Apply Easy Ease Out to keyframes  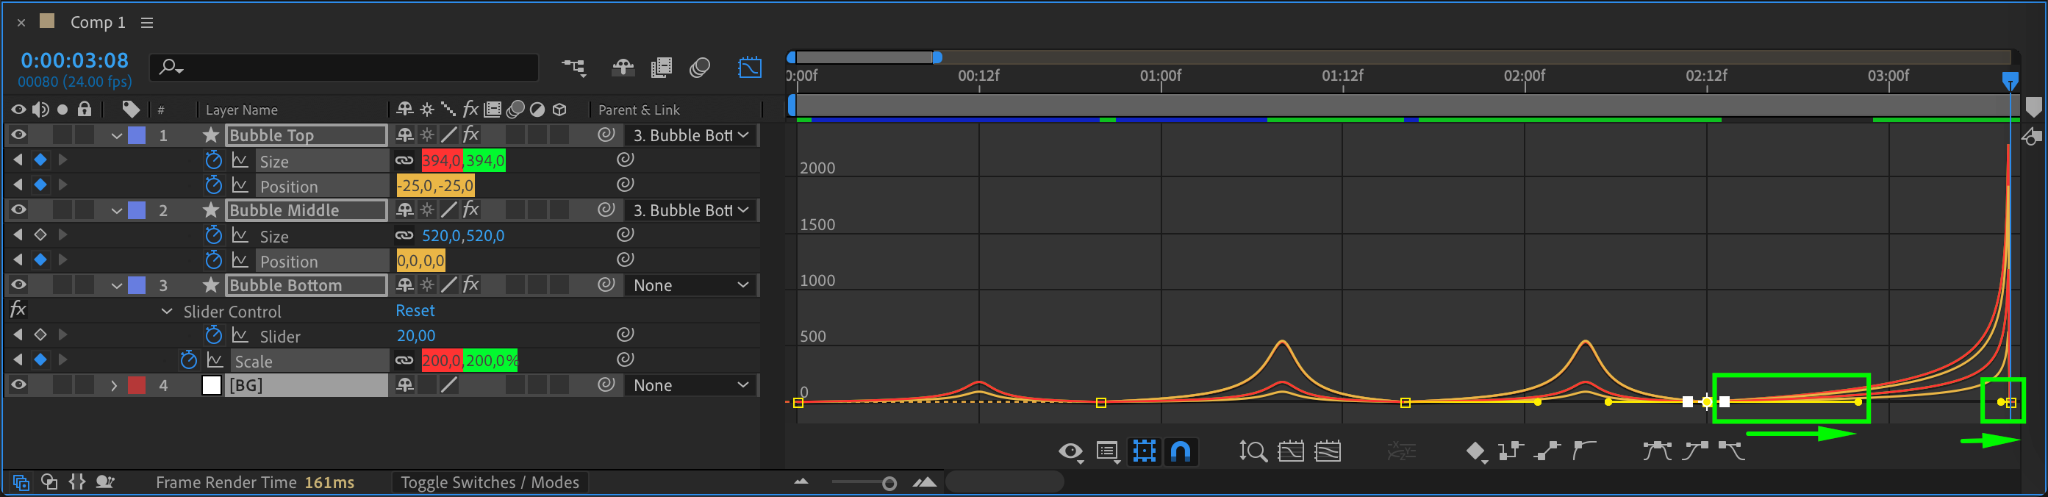(1732, 452)
